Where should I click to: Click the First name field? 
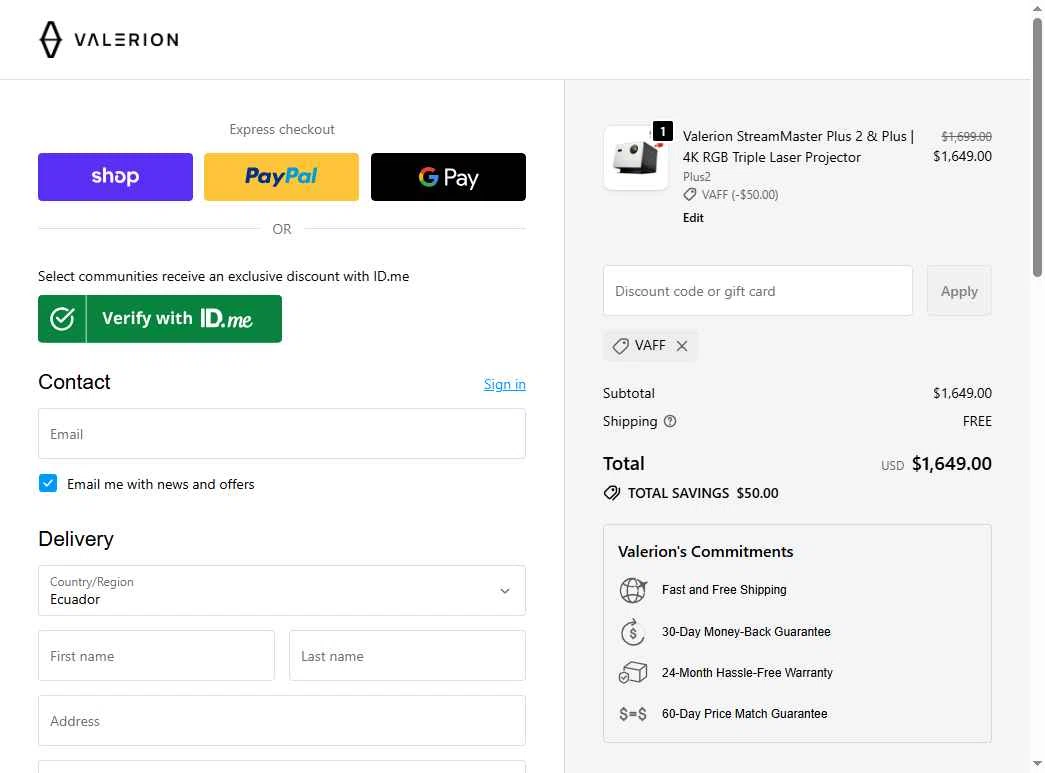click(157, 656)
